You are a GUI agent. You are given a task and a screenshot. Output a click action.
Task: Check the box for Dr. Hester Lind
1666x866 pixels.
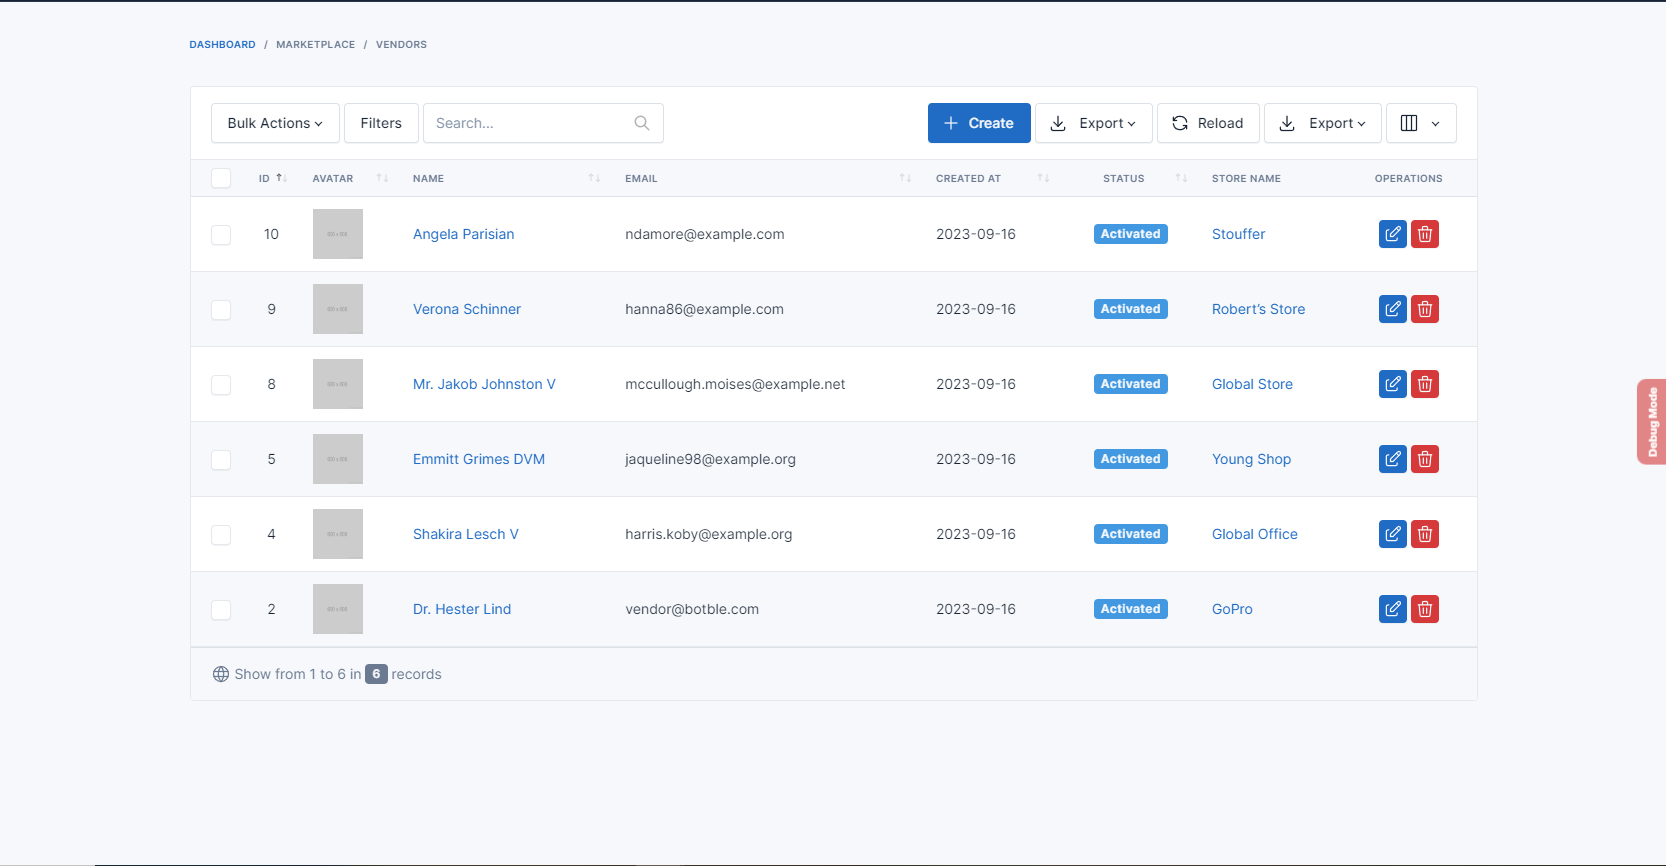(x=221, y=609)
